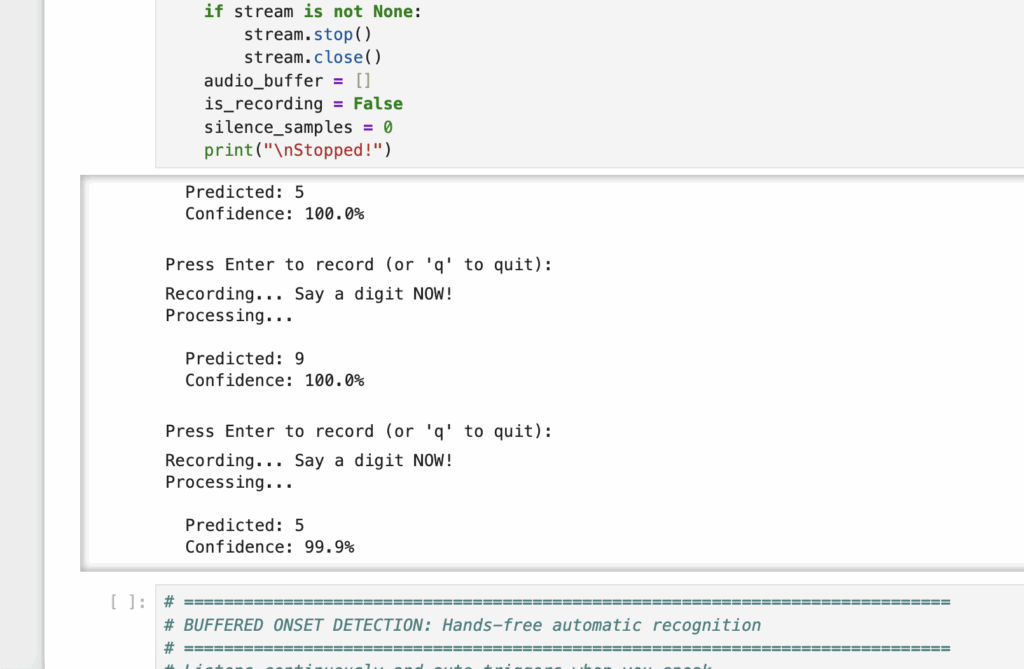The width and height of the screenshot is (1024, 669).
Task: Click the second "Recording... Say a digit NOW!" line
Action: pyautogui.click(x=308, y=461)
